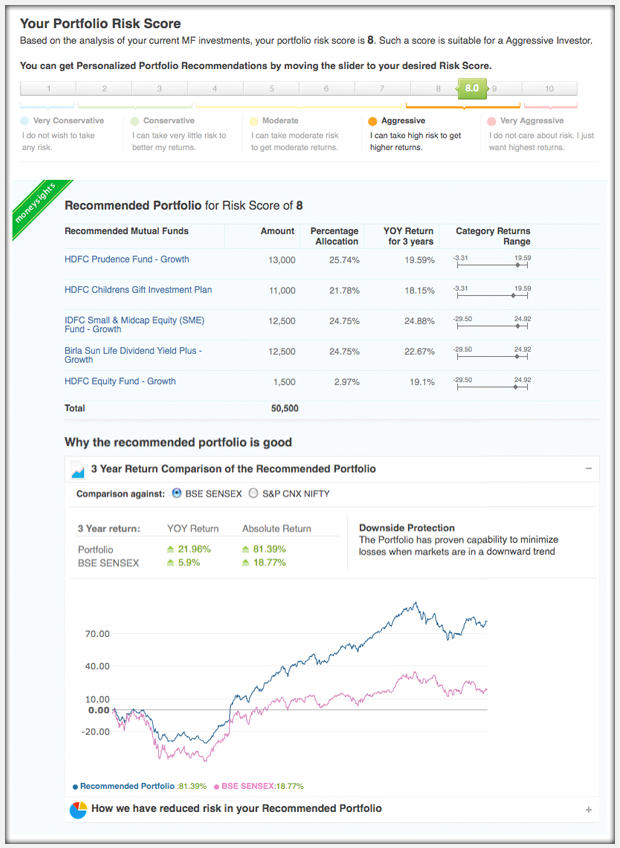
Task: Set risk slider to score 1
Action: pyautogui.click(x=48, y=88)
